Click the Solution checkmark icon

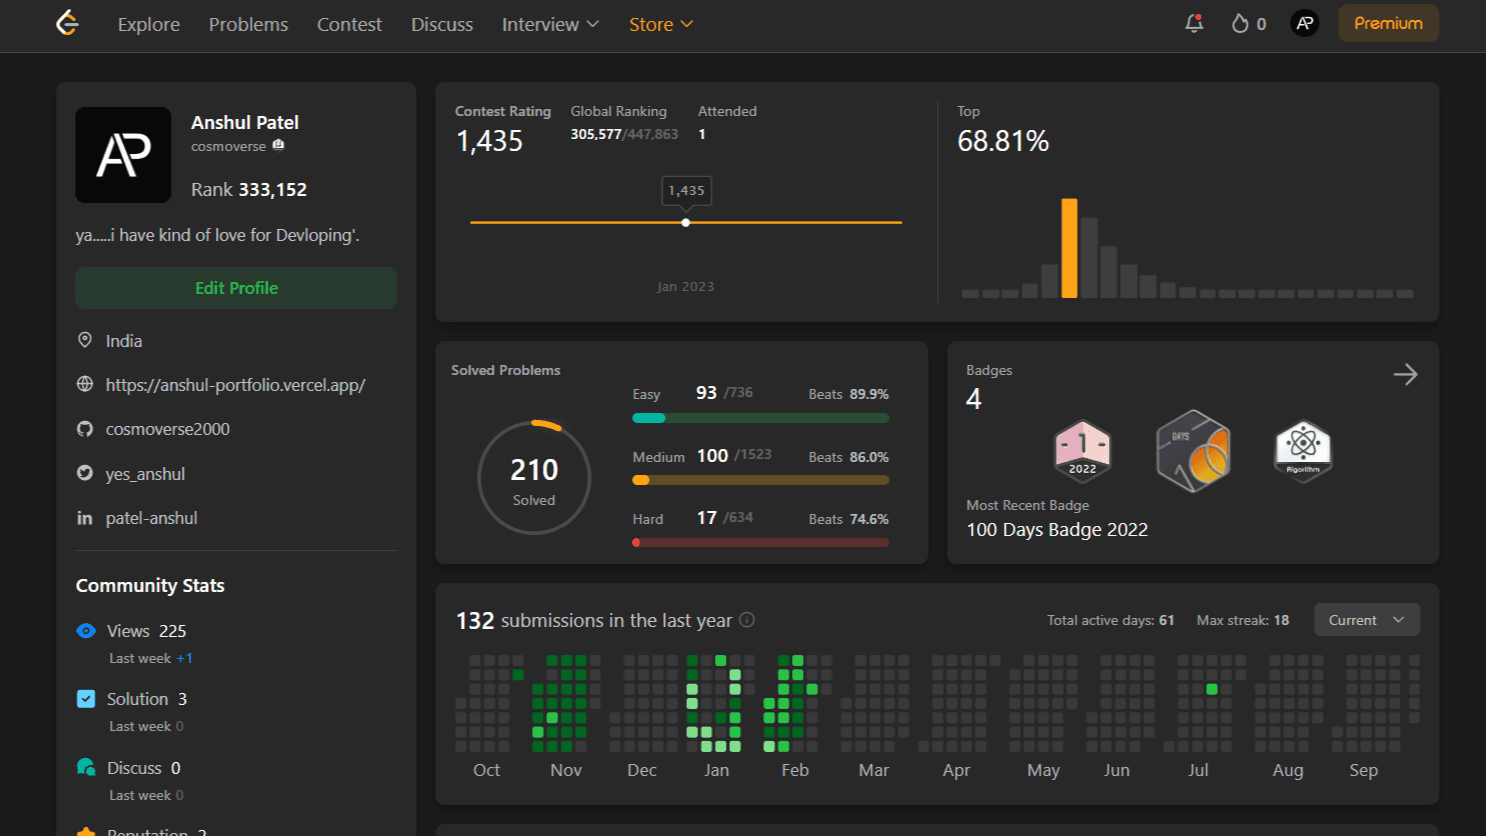(x=86, y=699)
